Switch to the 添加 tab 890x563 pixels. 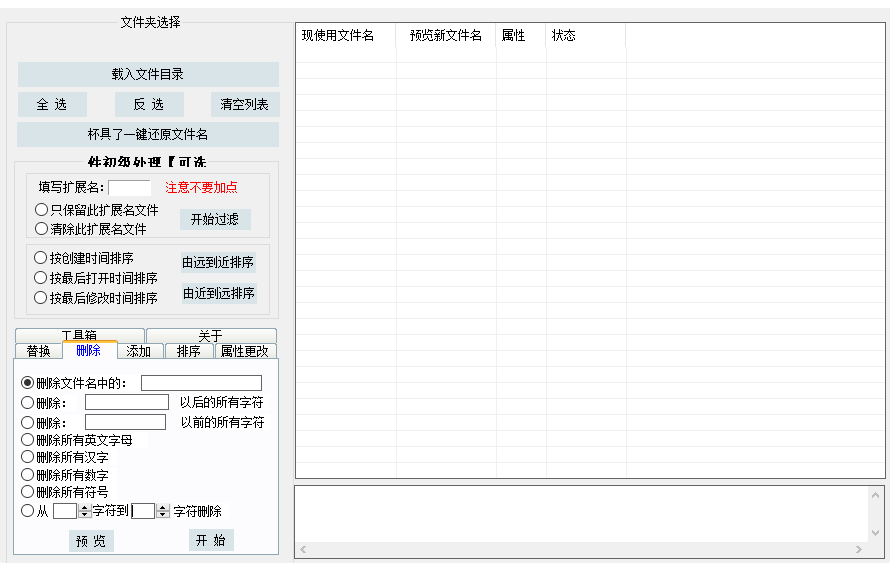click(x=139, y=351)
